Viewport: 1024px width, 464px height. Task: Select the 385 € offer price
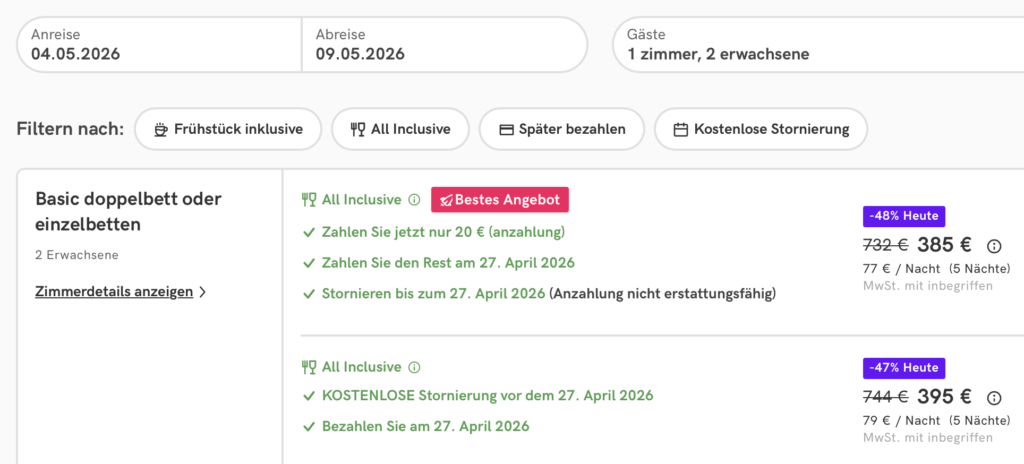tap(945, 245)
